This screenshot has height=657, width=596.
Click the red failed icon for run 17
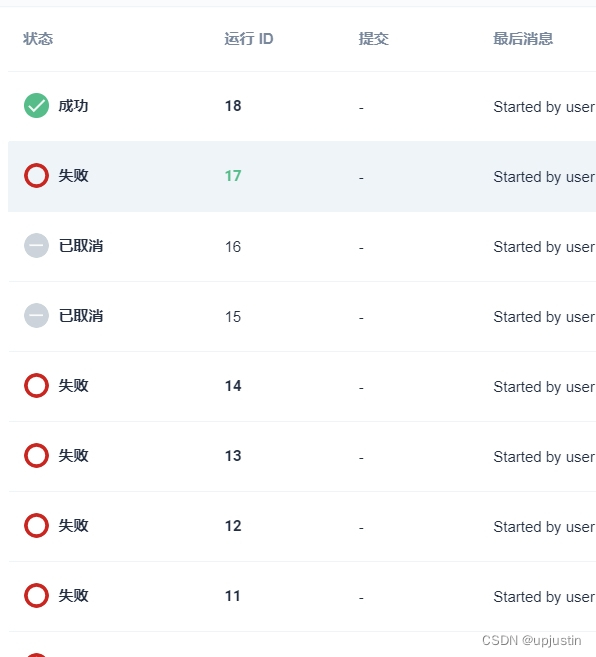[x=36, y=176]
